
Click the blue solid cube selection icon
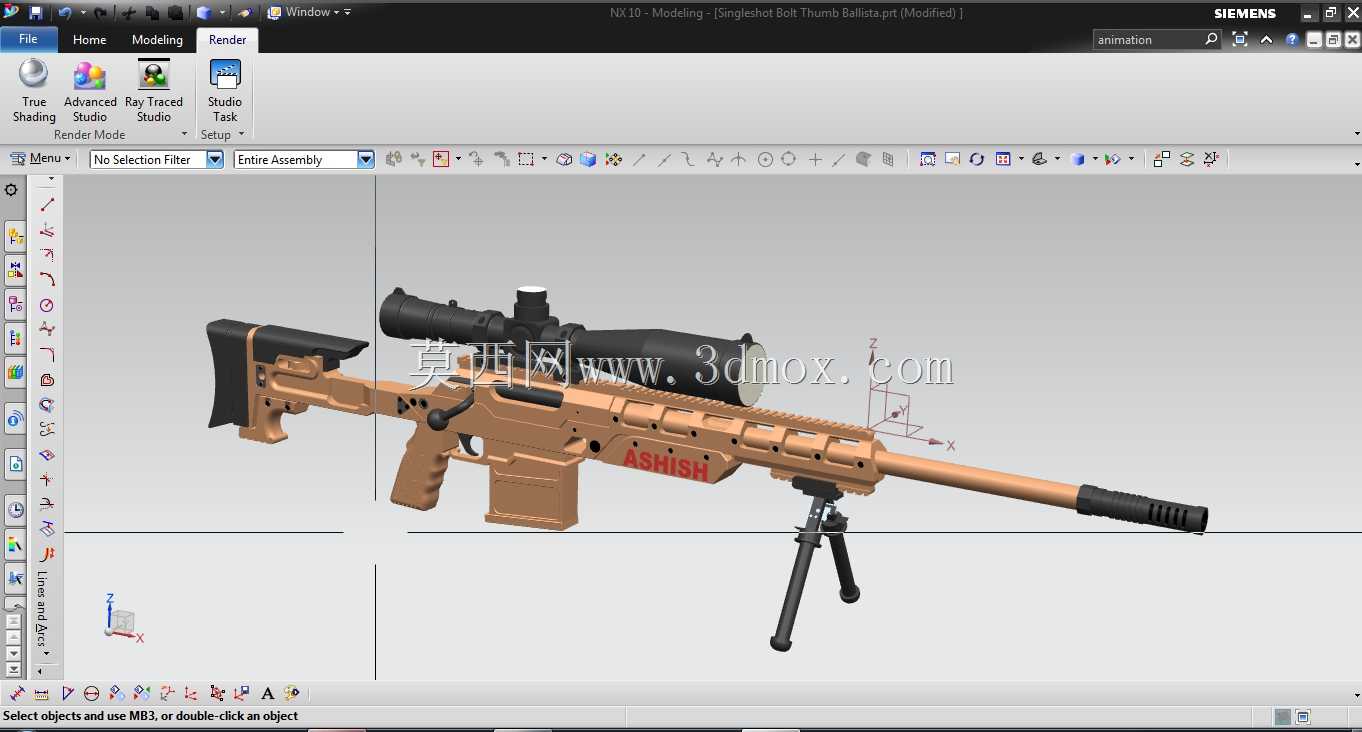588,159
